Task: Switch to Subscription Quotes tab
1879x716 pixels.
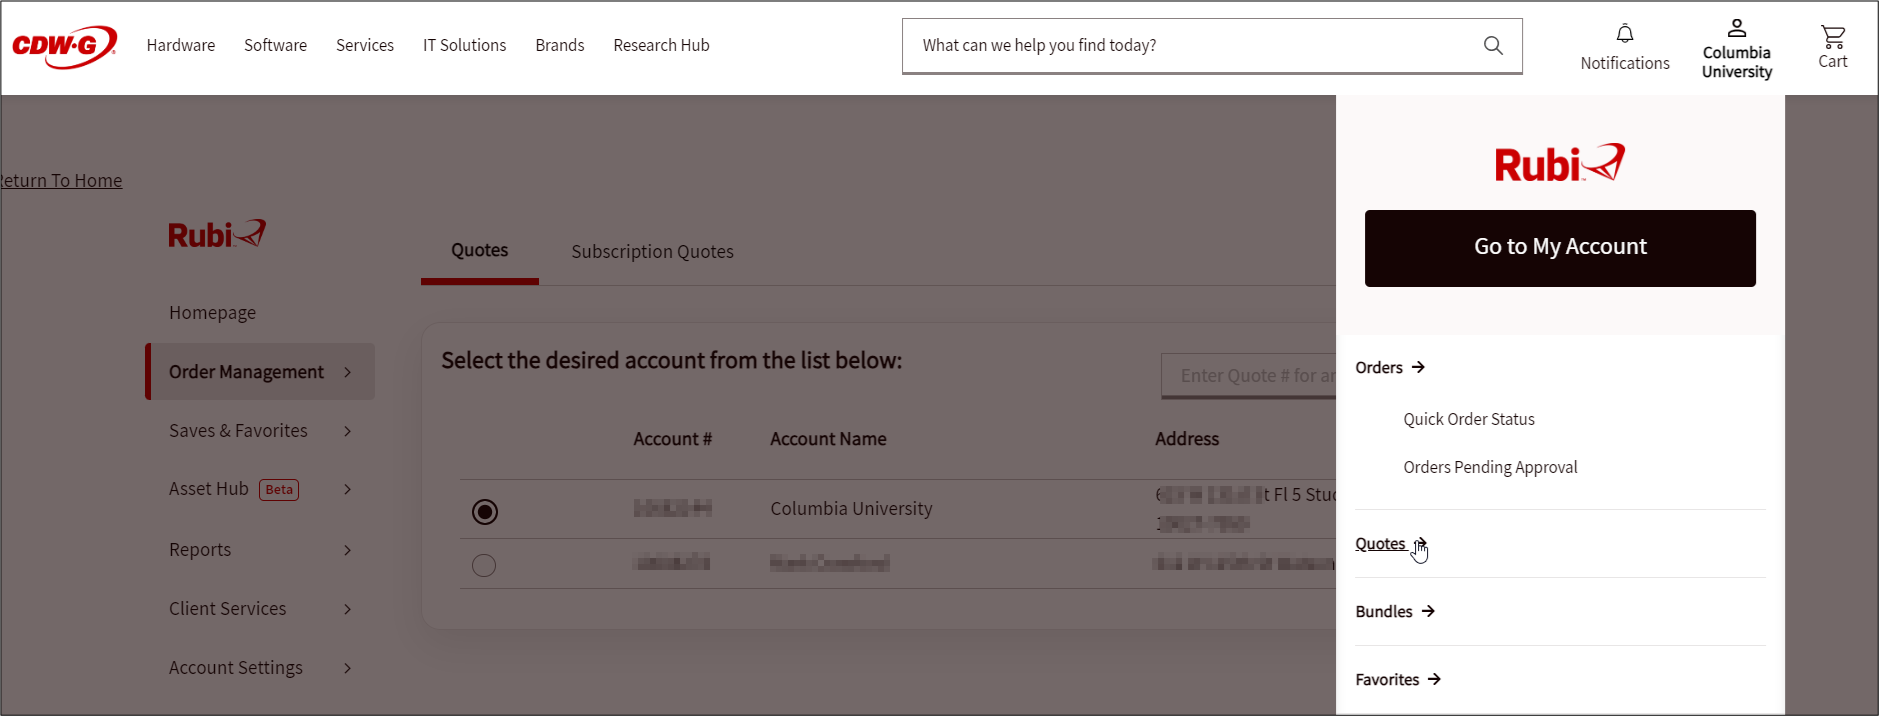Action: [653, 252]
